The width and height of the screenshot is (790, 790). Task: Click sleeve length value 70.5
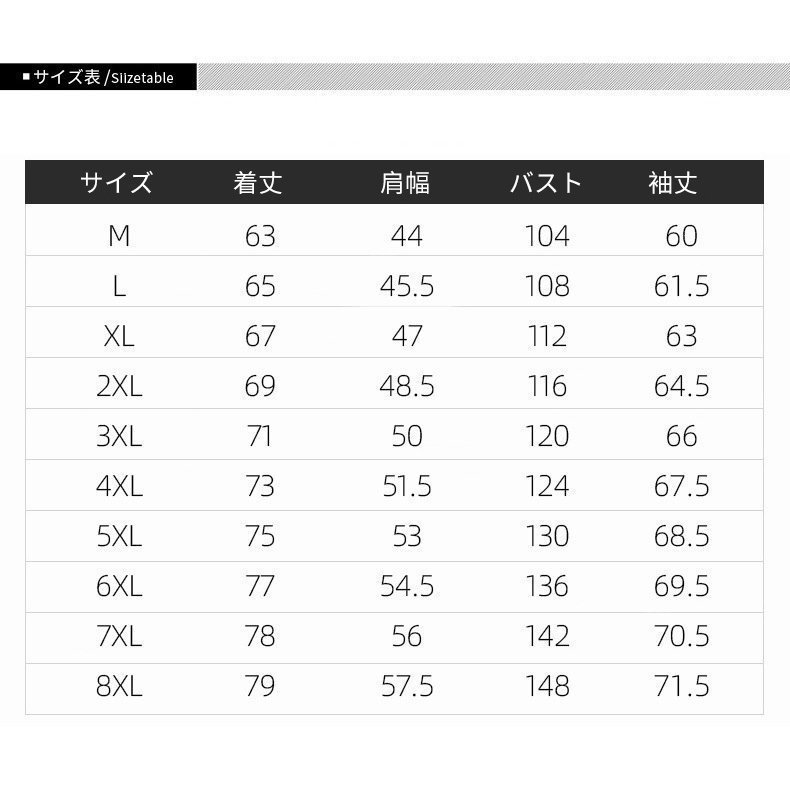coord(681,636)
